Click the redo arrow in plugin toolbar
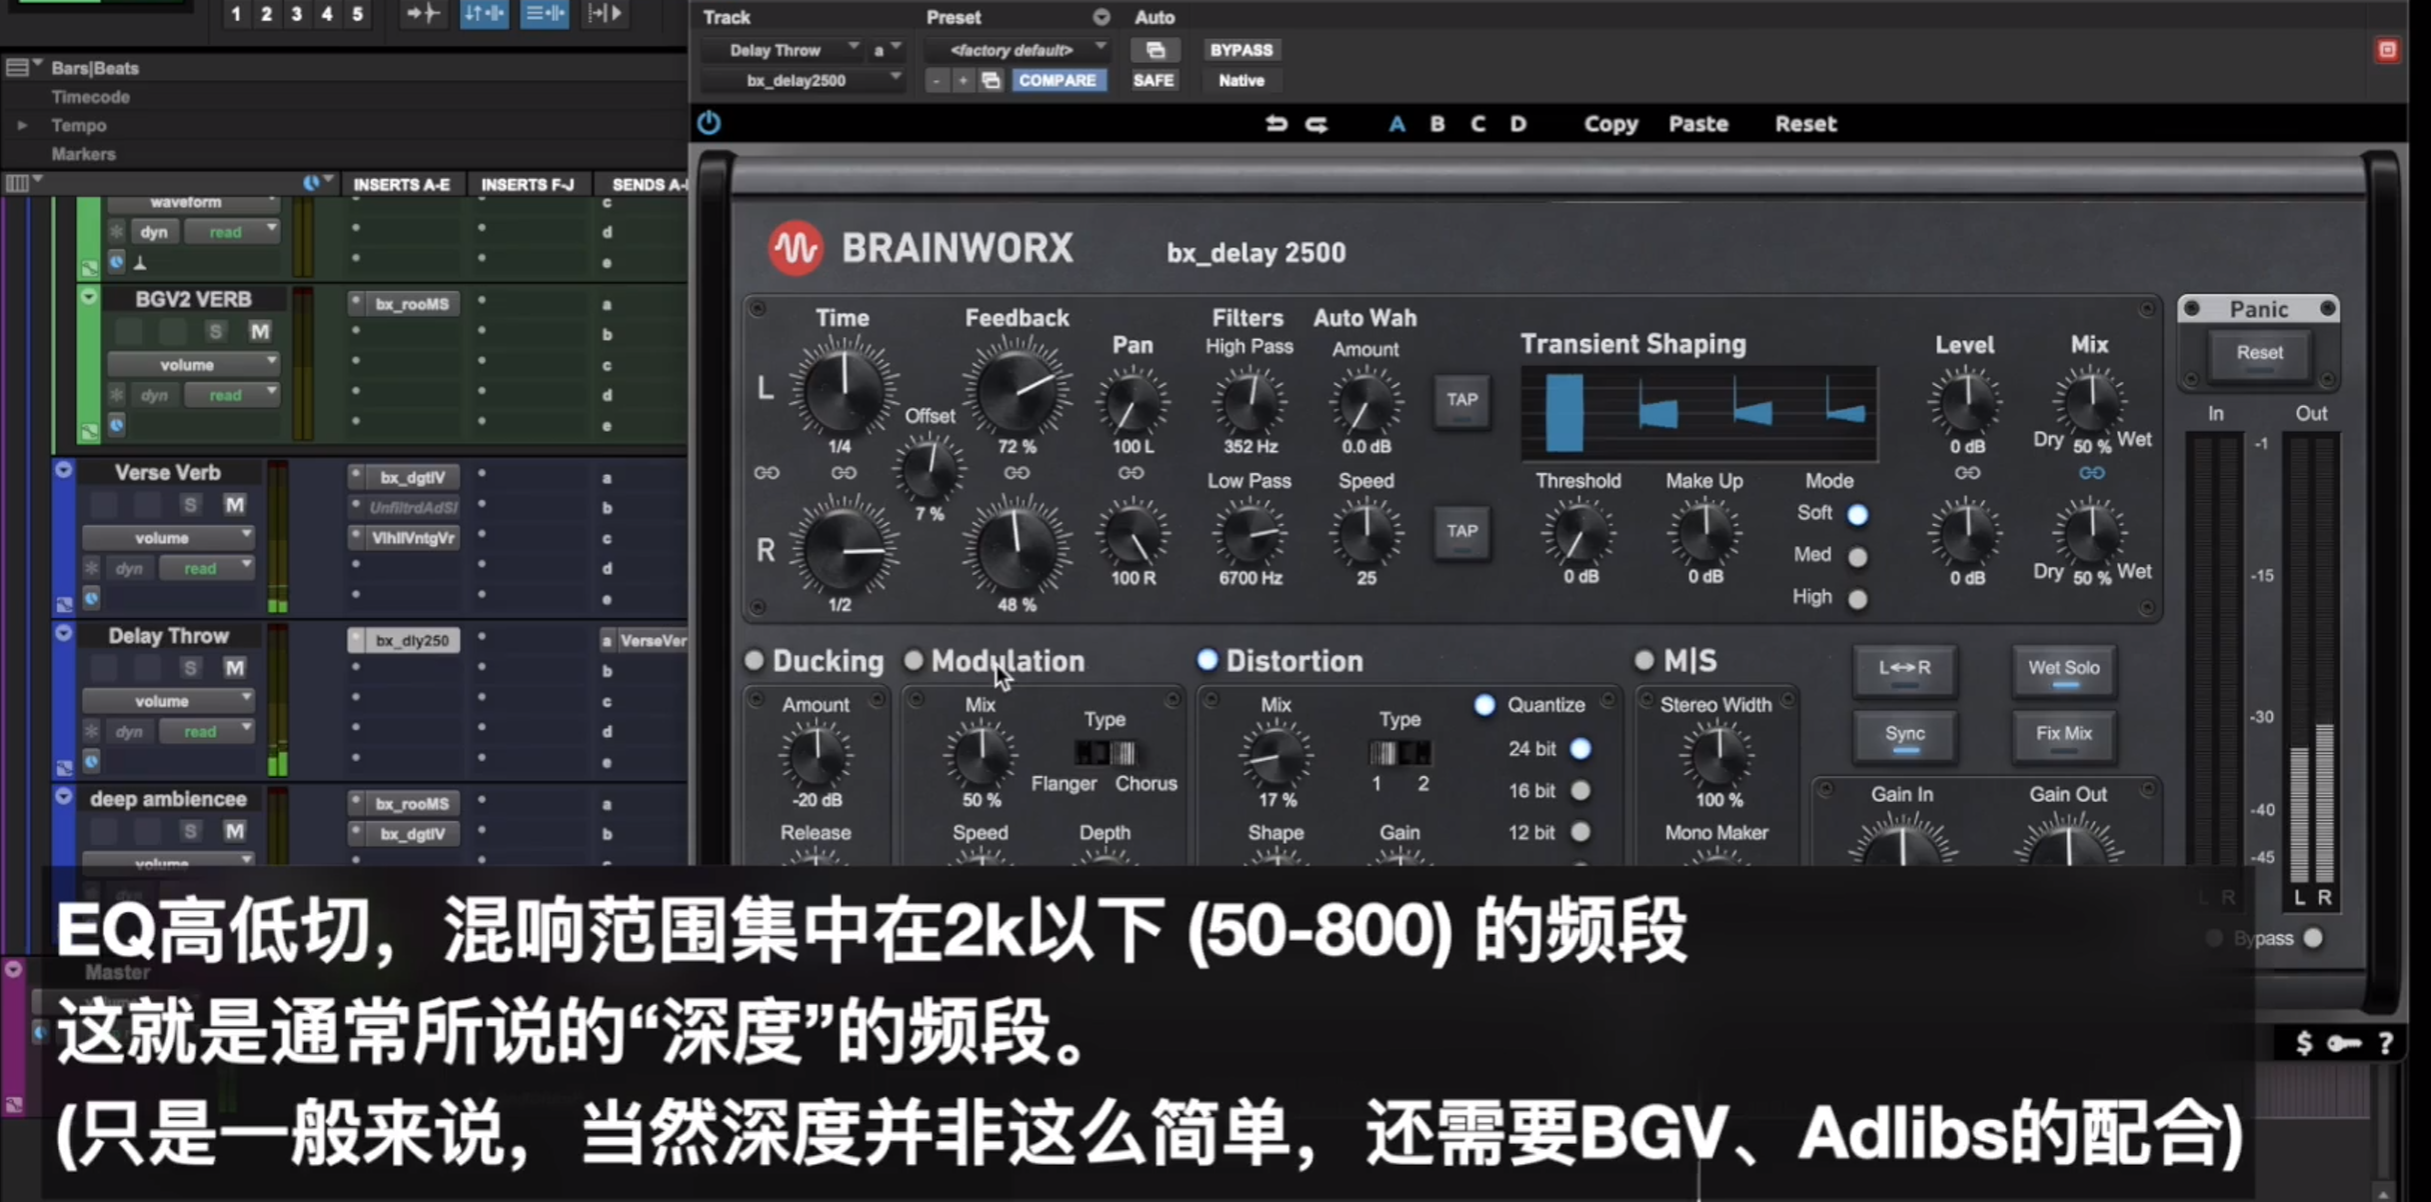 [1317, 124]
